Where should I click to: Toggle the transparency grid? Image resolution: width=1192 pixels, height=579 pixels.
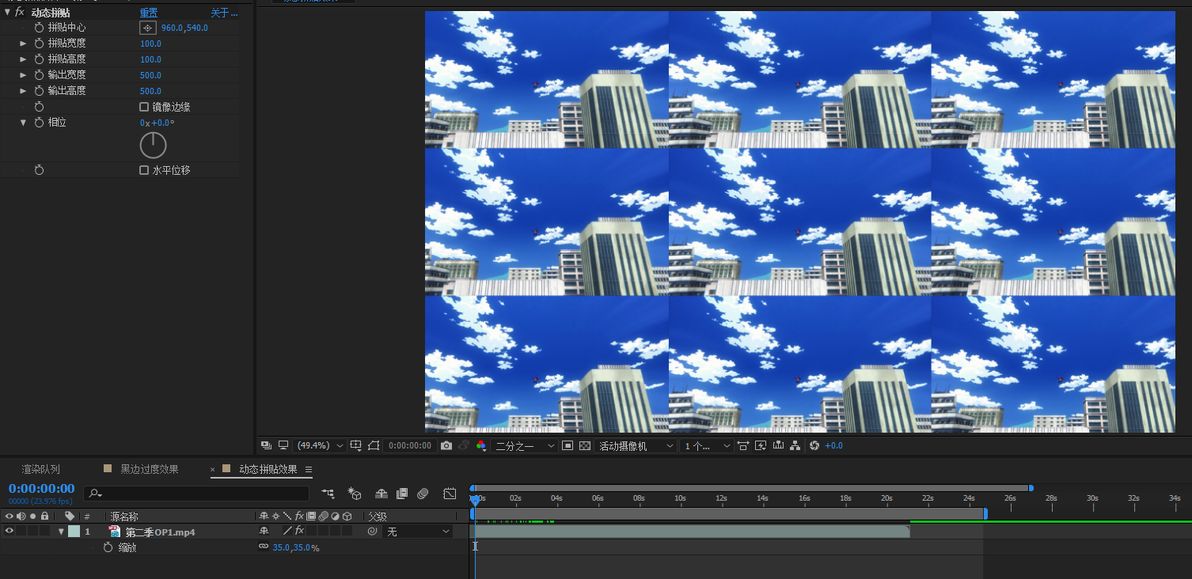584,445
